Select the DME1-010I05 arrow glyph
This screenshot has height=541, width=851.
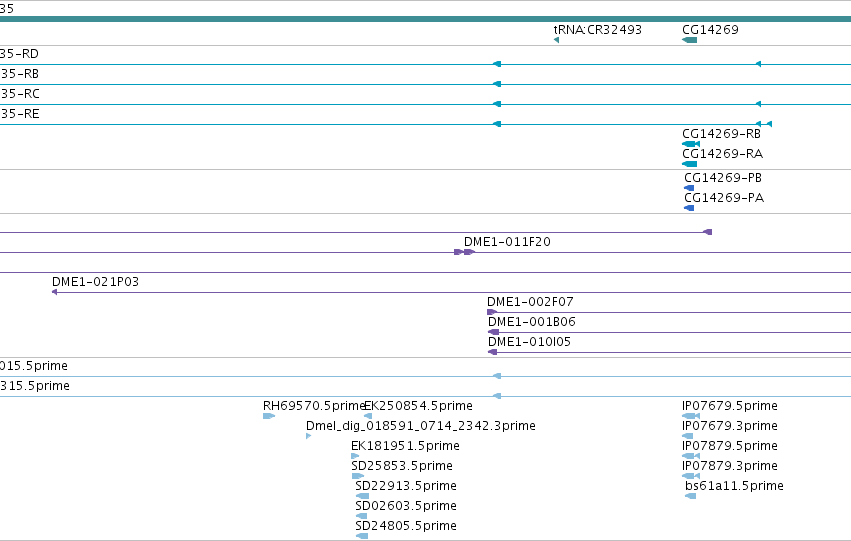(492, 352)
